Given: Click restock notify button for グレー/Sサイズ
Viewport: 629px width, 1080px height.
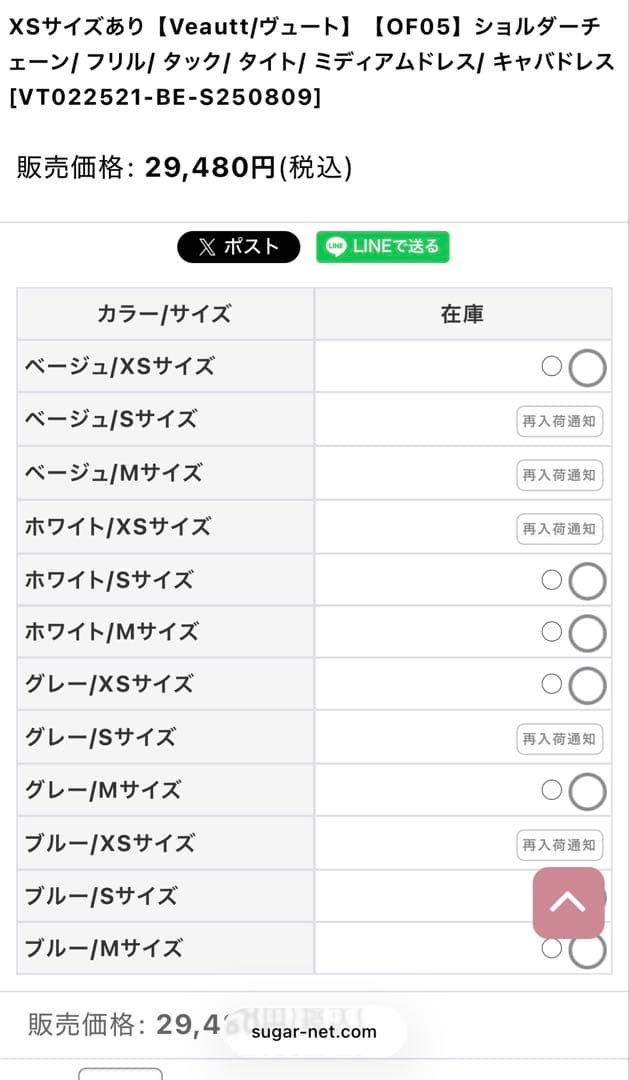Looking at the screenshot, I should (x=559, y=739).
